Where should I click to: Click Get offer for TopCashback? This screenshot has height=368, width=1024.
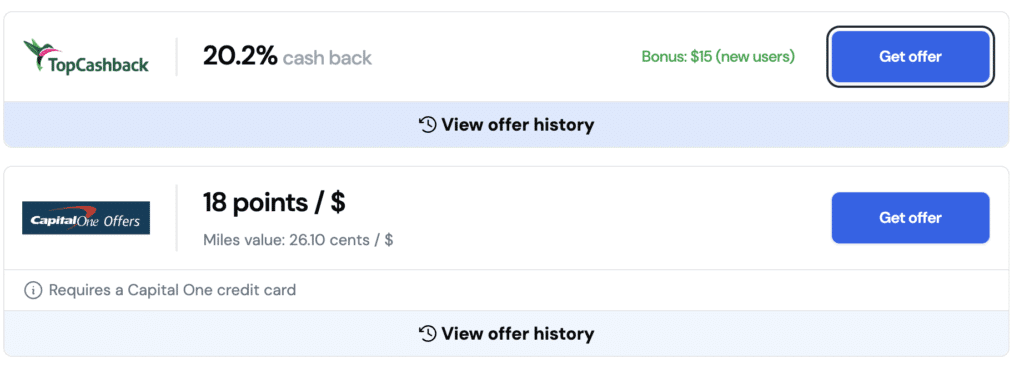pyautogui.click(x=910, y=57)
